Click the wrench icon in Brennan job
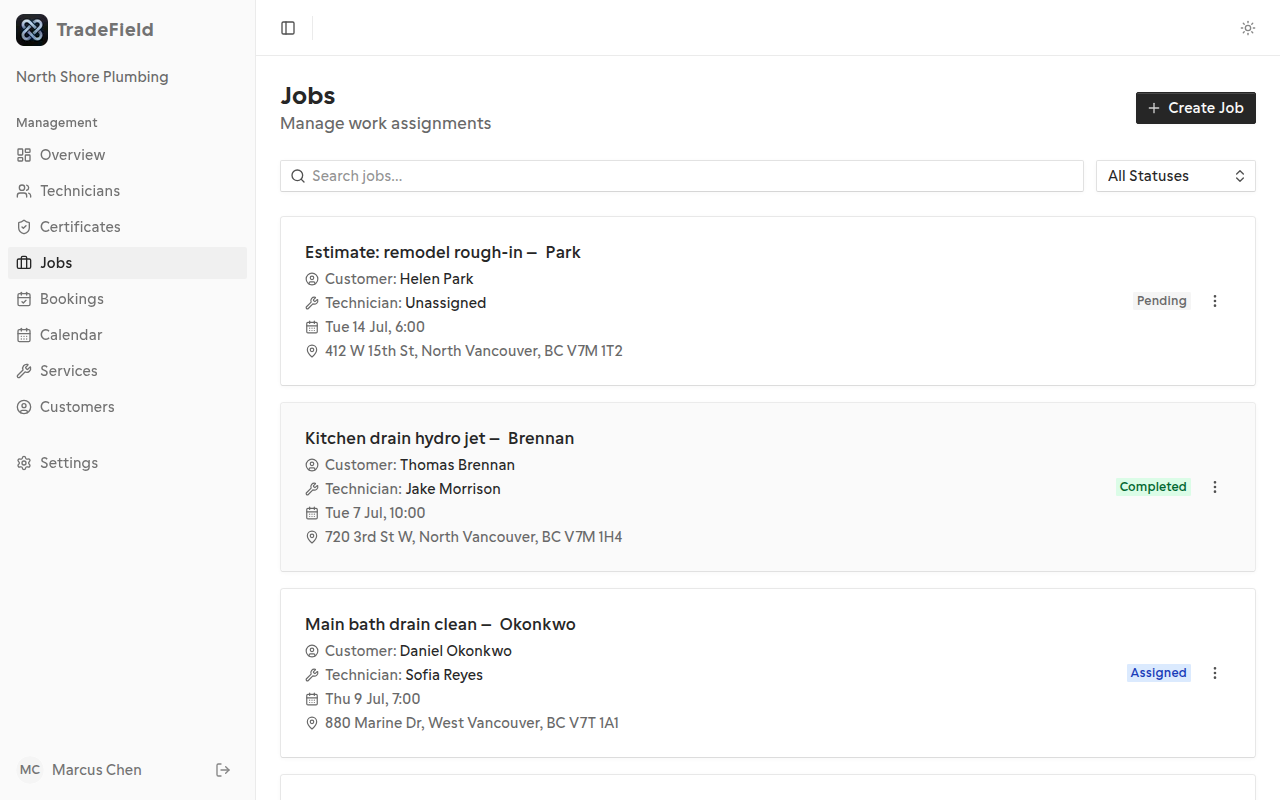 point(312,489)
